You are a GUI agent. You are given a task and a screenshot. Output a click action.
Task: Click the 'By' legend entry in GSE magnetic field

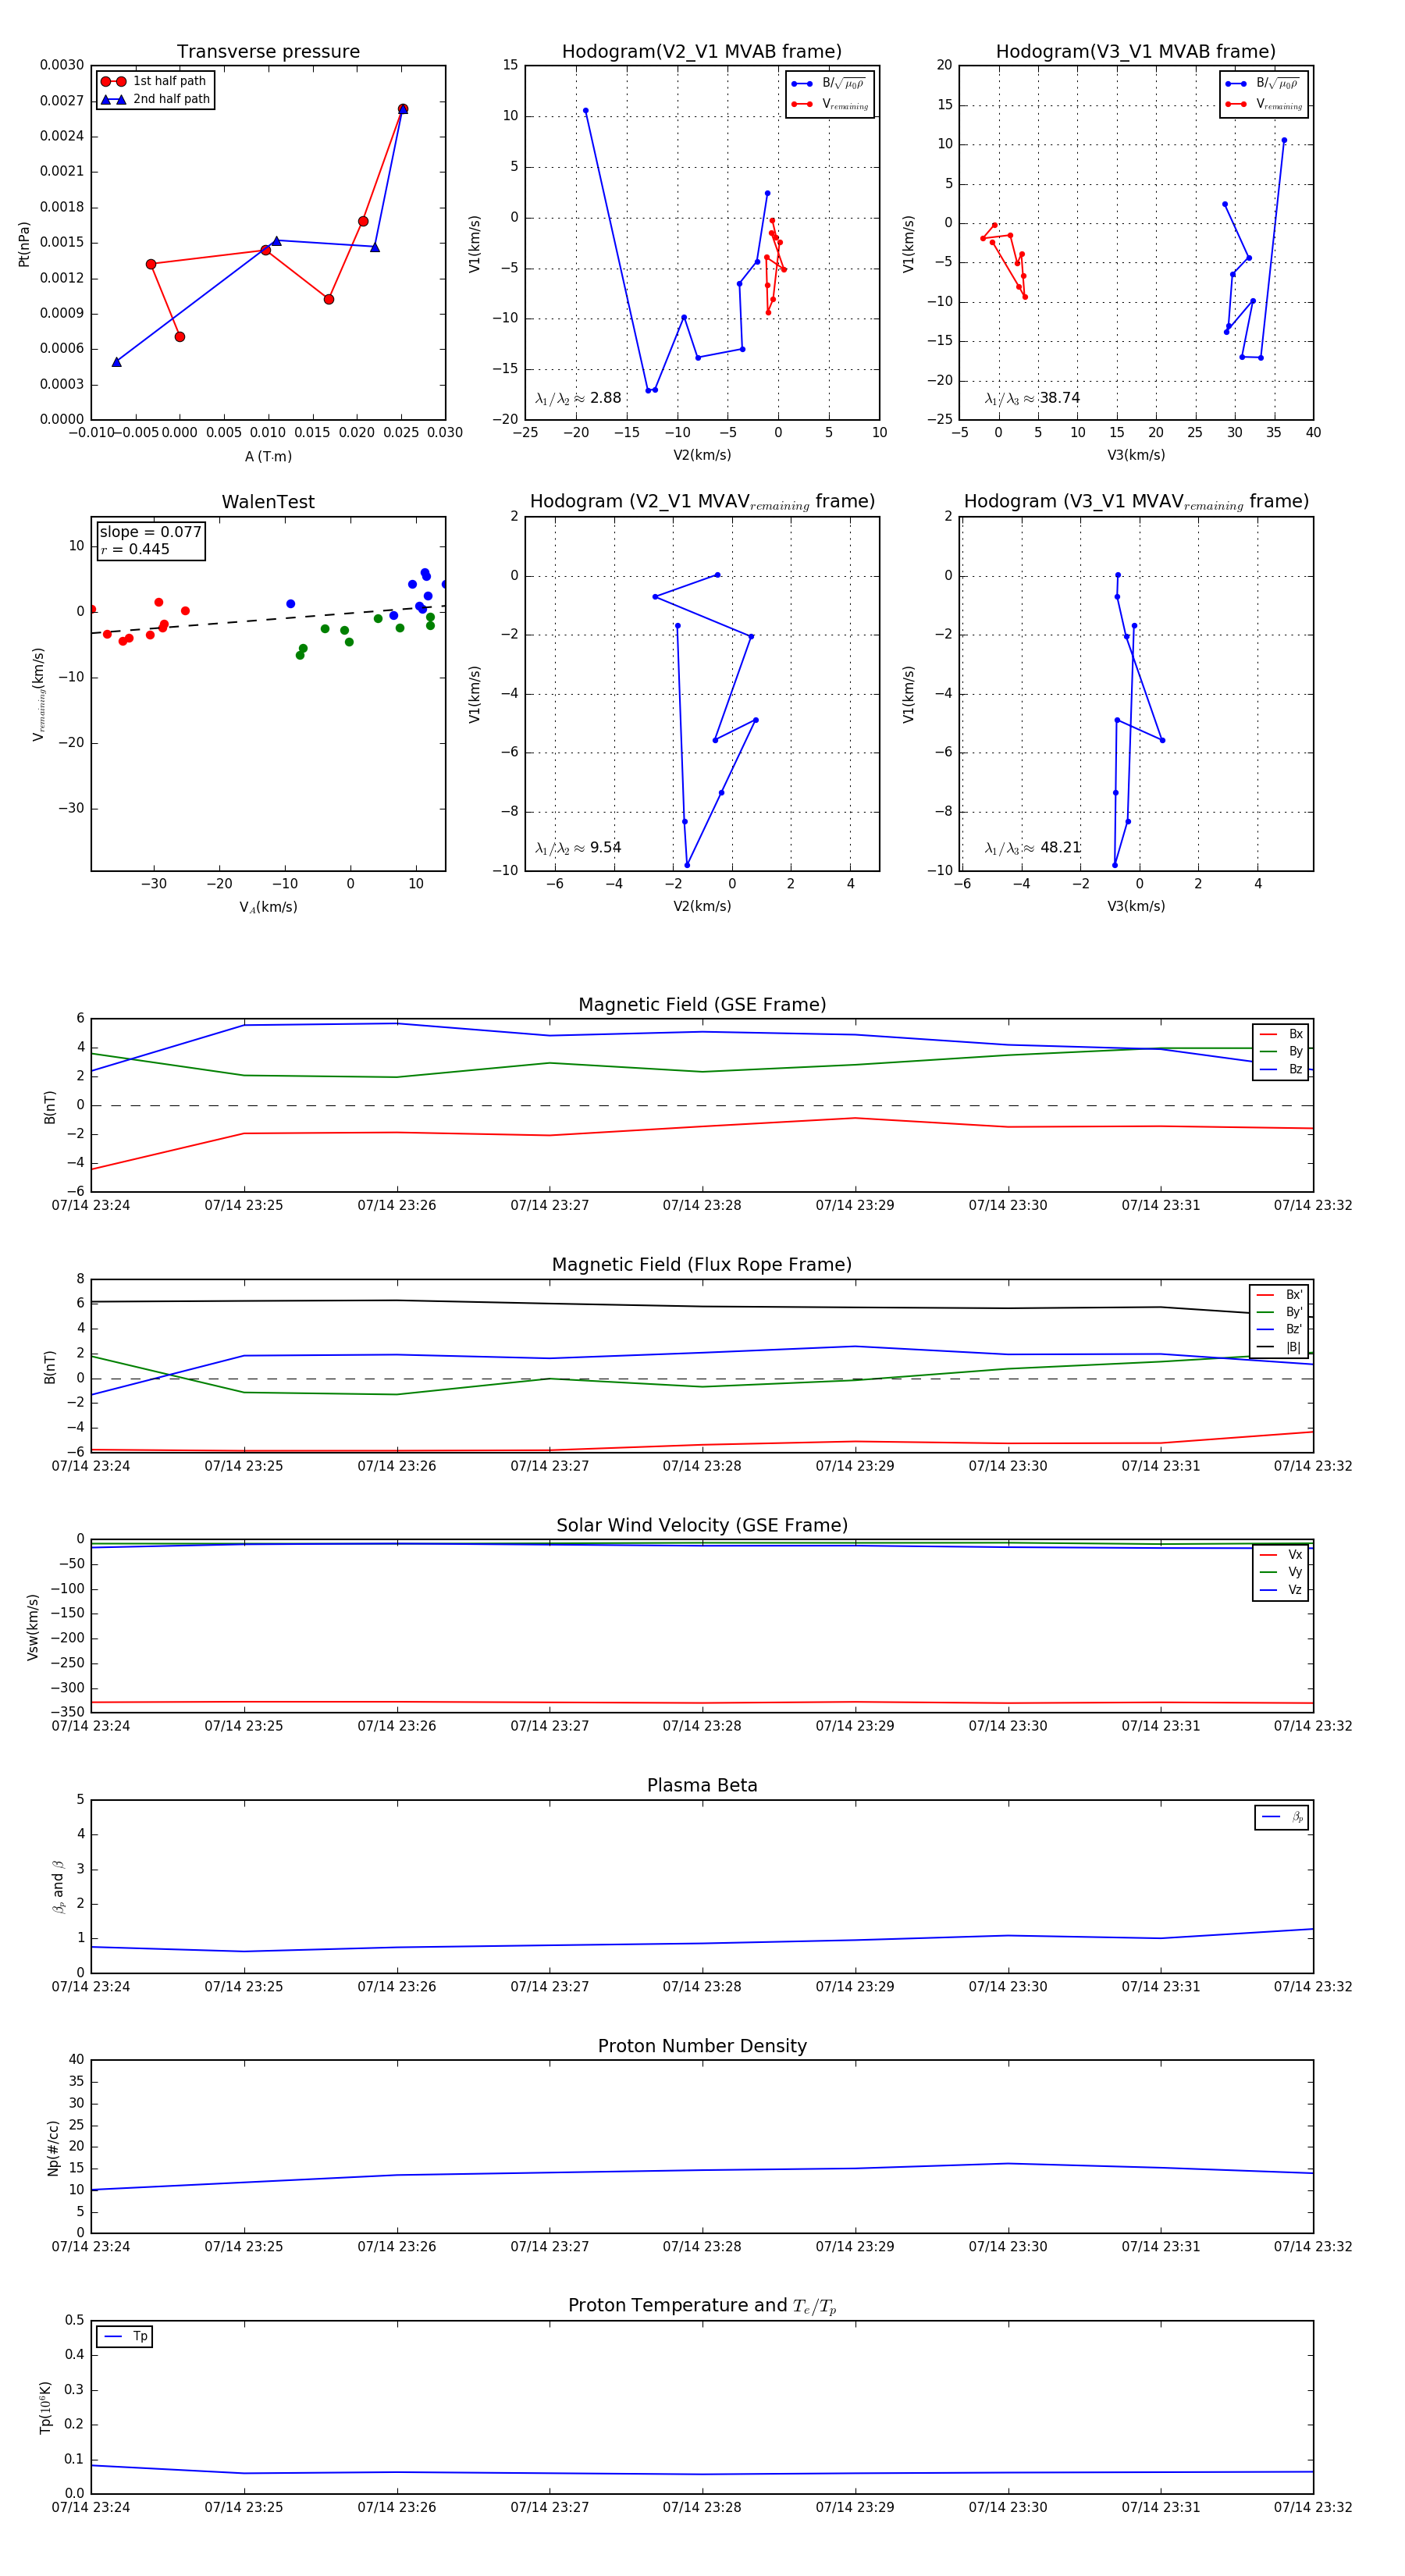[1281, 1051]
